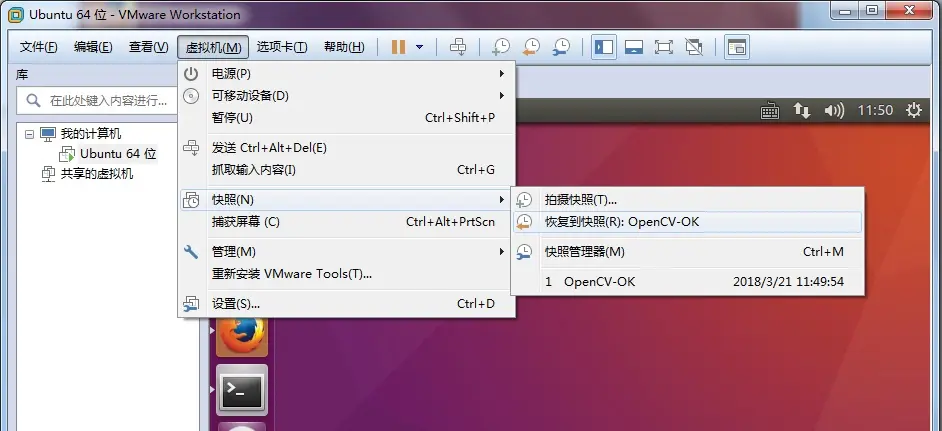Open the 选项卡(T) menu

tap(282, 47)
